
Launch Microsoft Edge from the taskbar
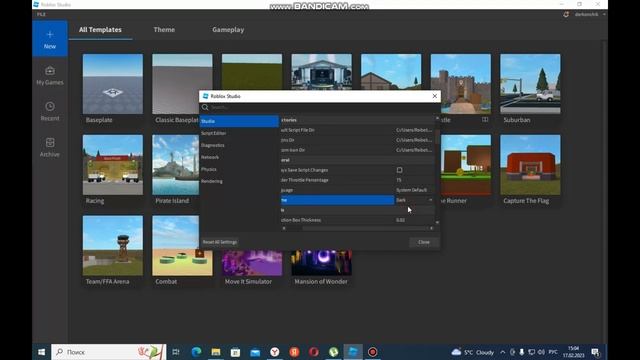click(x=196, y=352)
